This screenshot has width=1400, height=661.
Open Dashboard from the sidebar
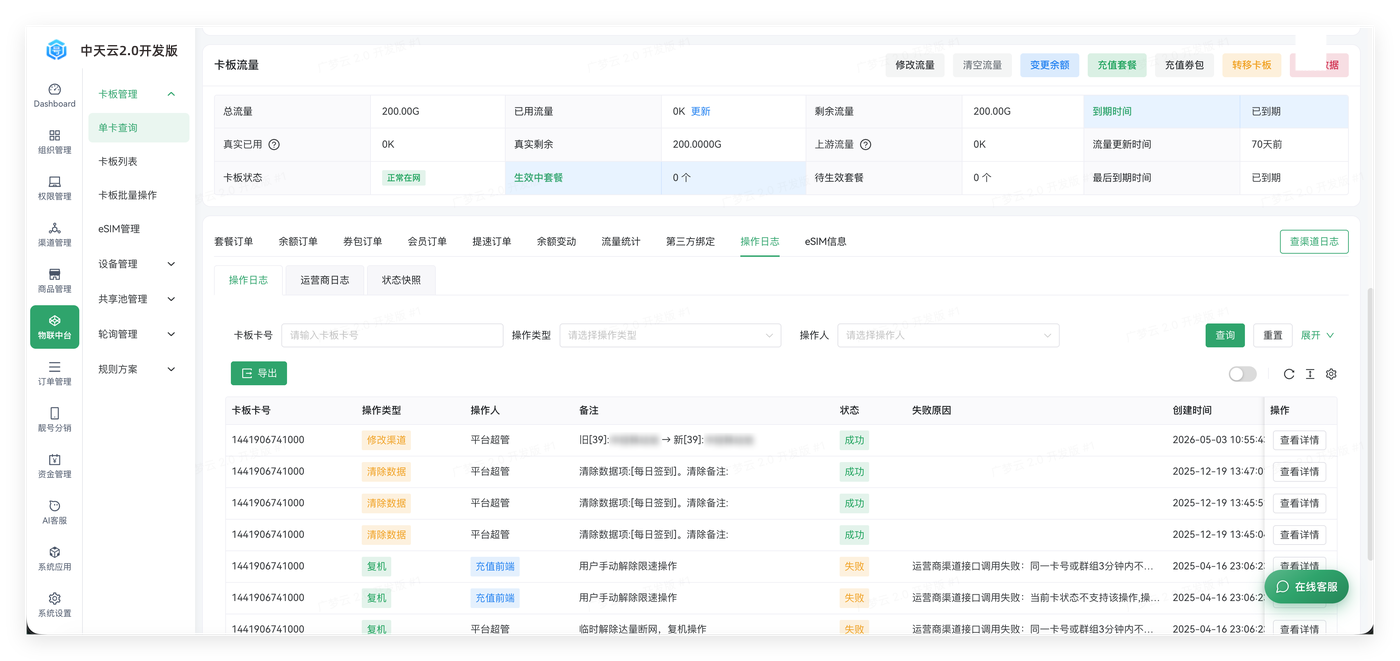(x=54, y=96)
